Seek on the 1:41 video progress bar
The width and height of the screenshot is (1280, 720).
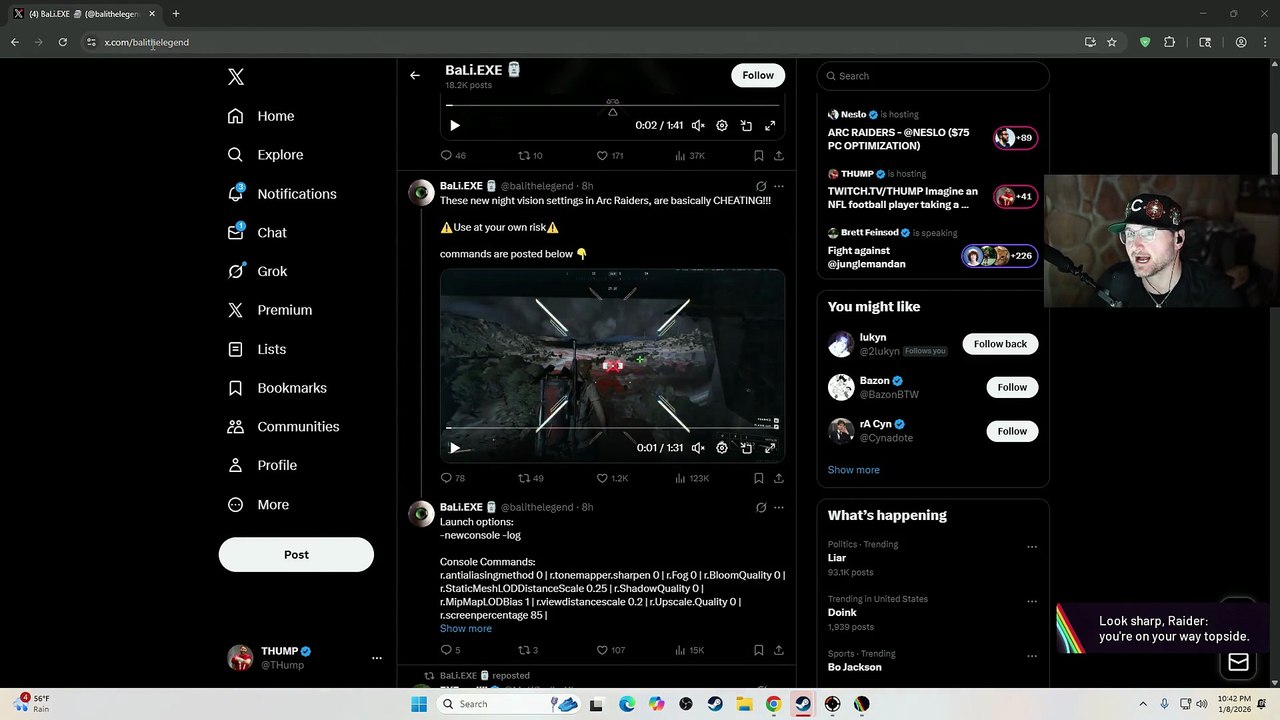click(612, 105)
